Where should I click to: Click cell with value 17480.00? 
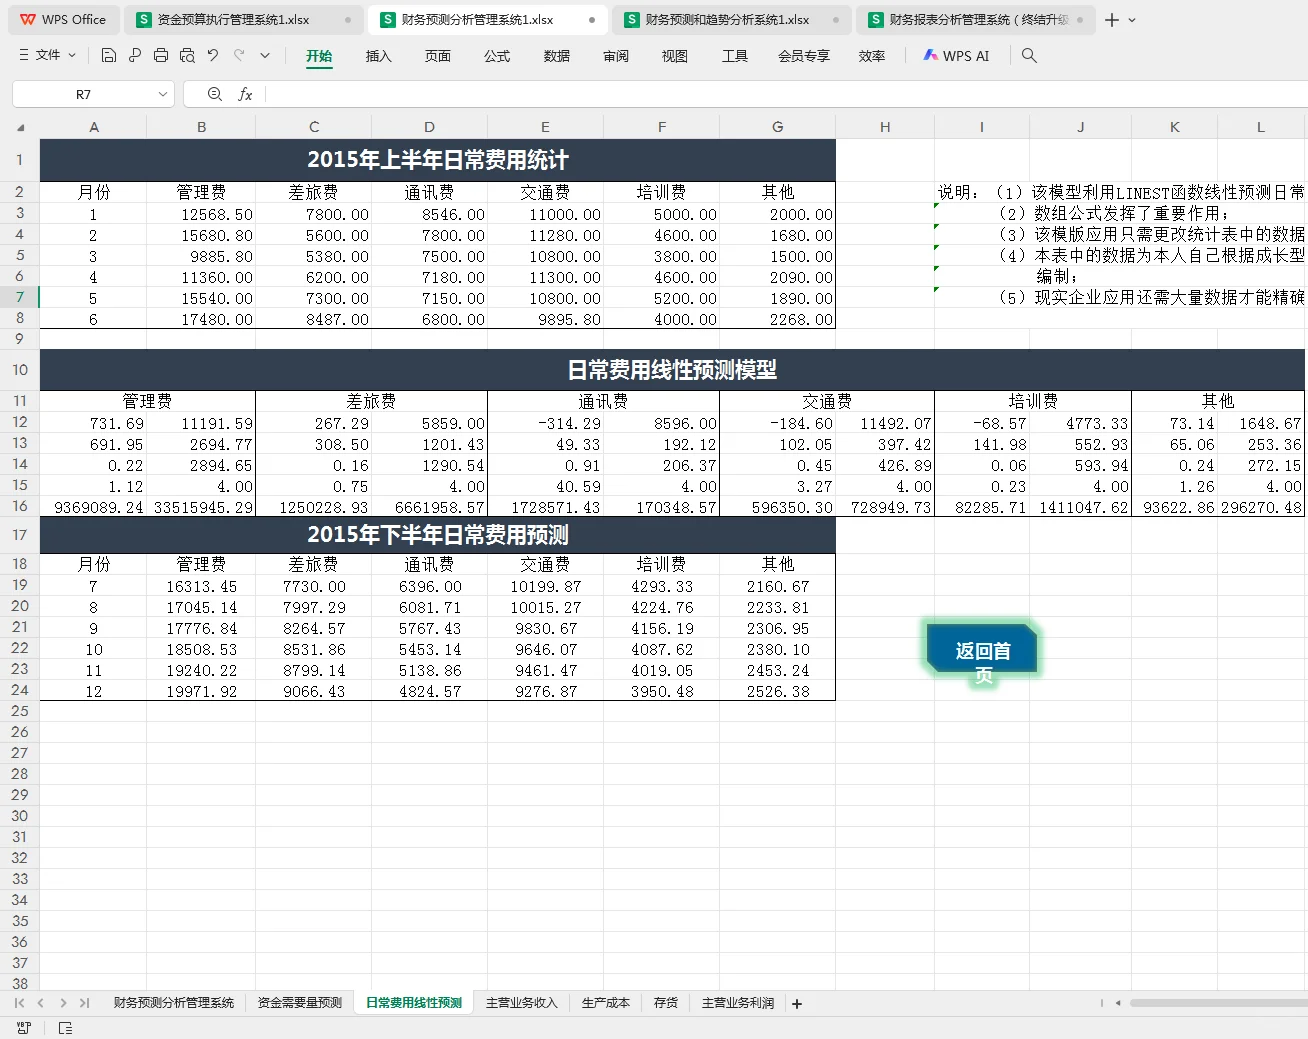(x=201, y=319)
